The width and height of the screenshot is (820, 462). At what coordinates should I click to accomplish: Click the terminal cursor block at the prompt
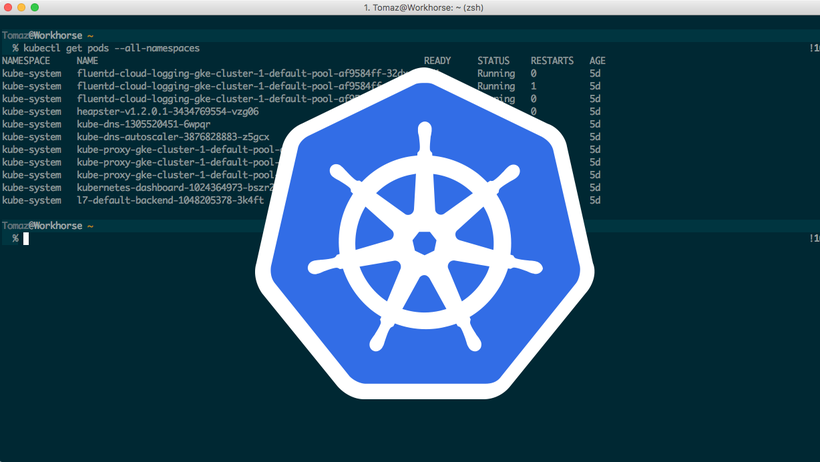click(x=26, y=239)
